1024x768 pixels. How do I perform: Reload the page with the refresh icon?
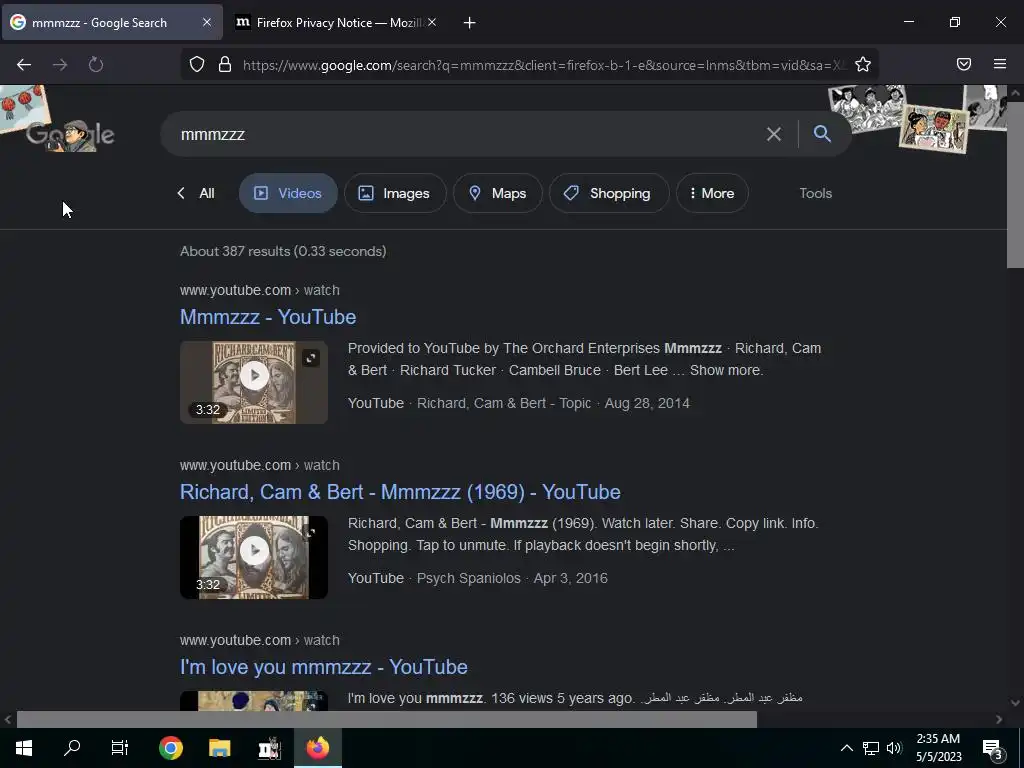pos(96,65)
